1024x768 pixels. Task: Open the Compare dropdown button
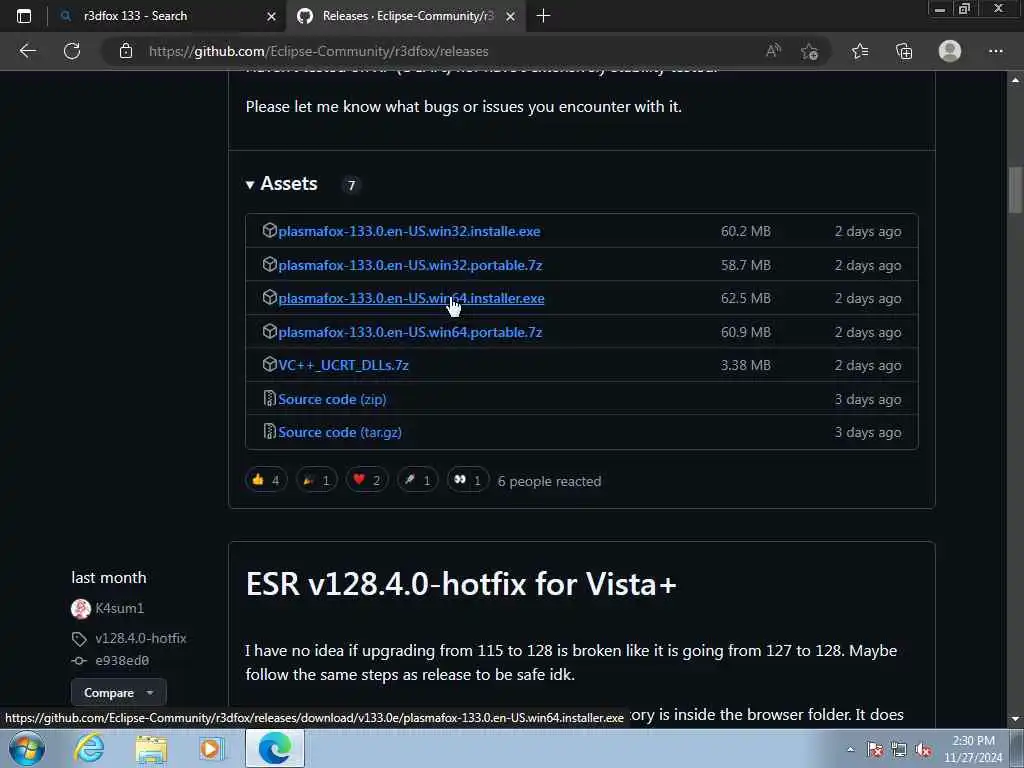click(x=119, y=692)
